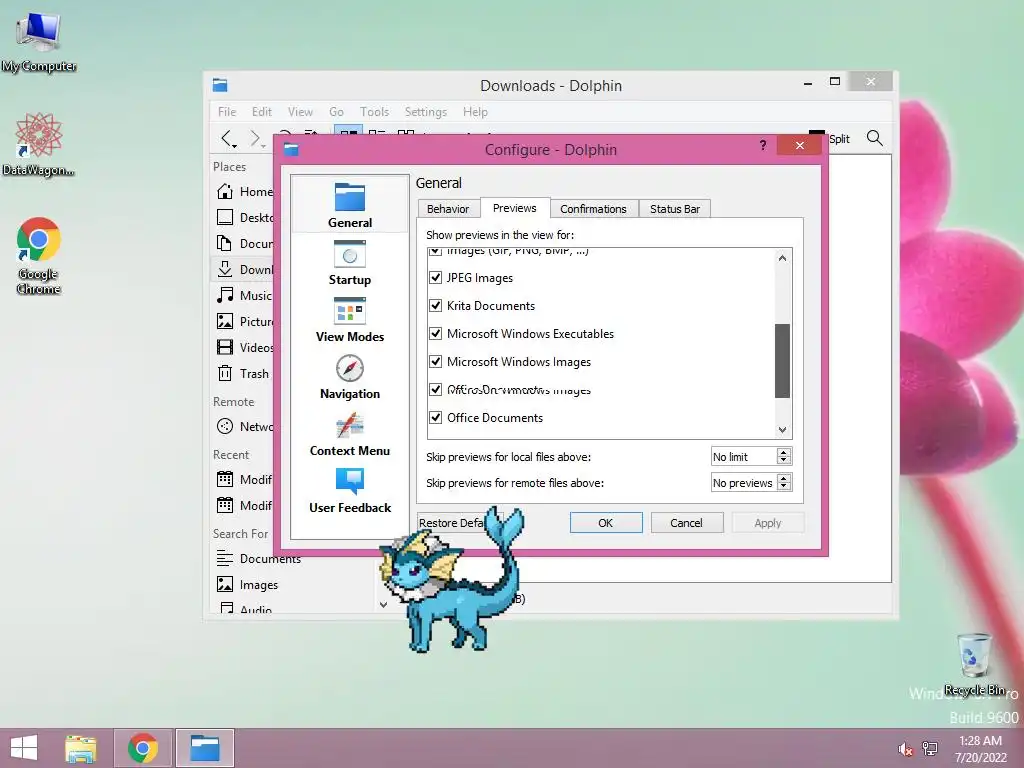This screenshot has height=768, width=1024.
Task: Decrease the local files preview size limit
Action: coord(784,460)
